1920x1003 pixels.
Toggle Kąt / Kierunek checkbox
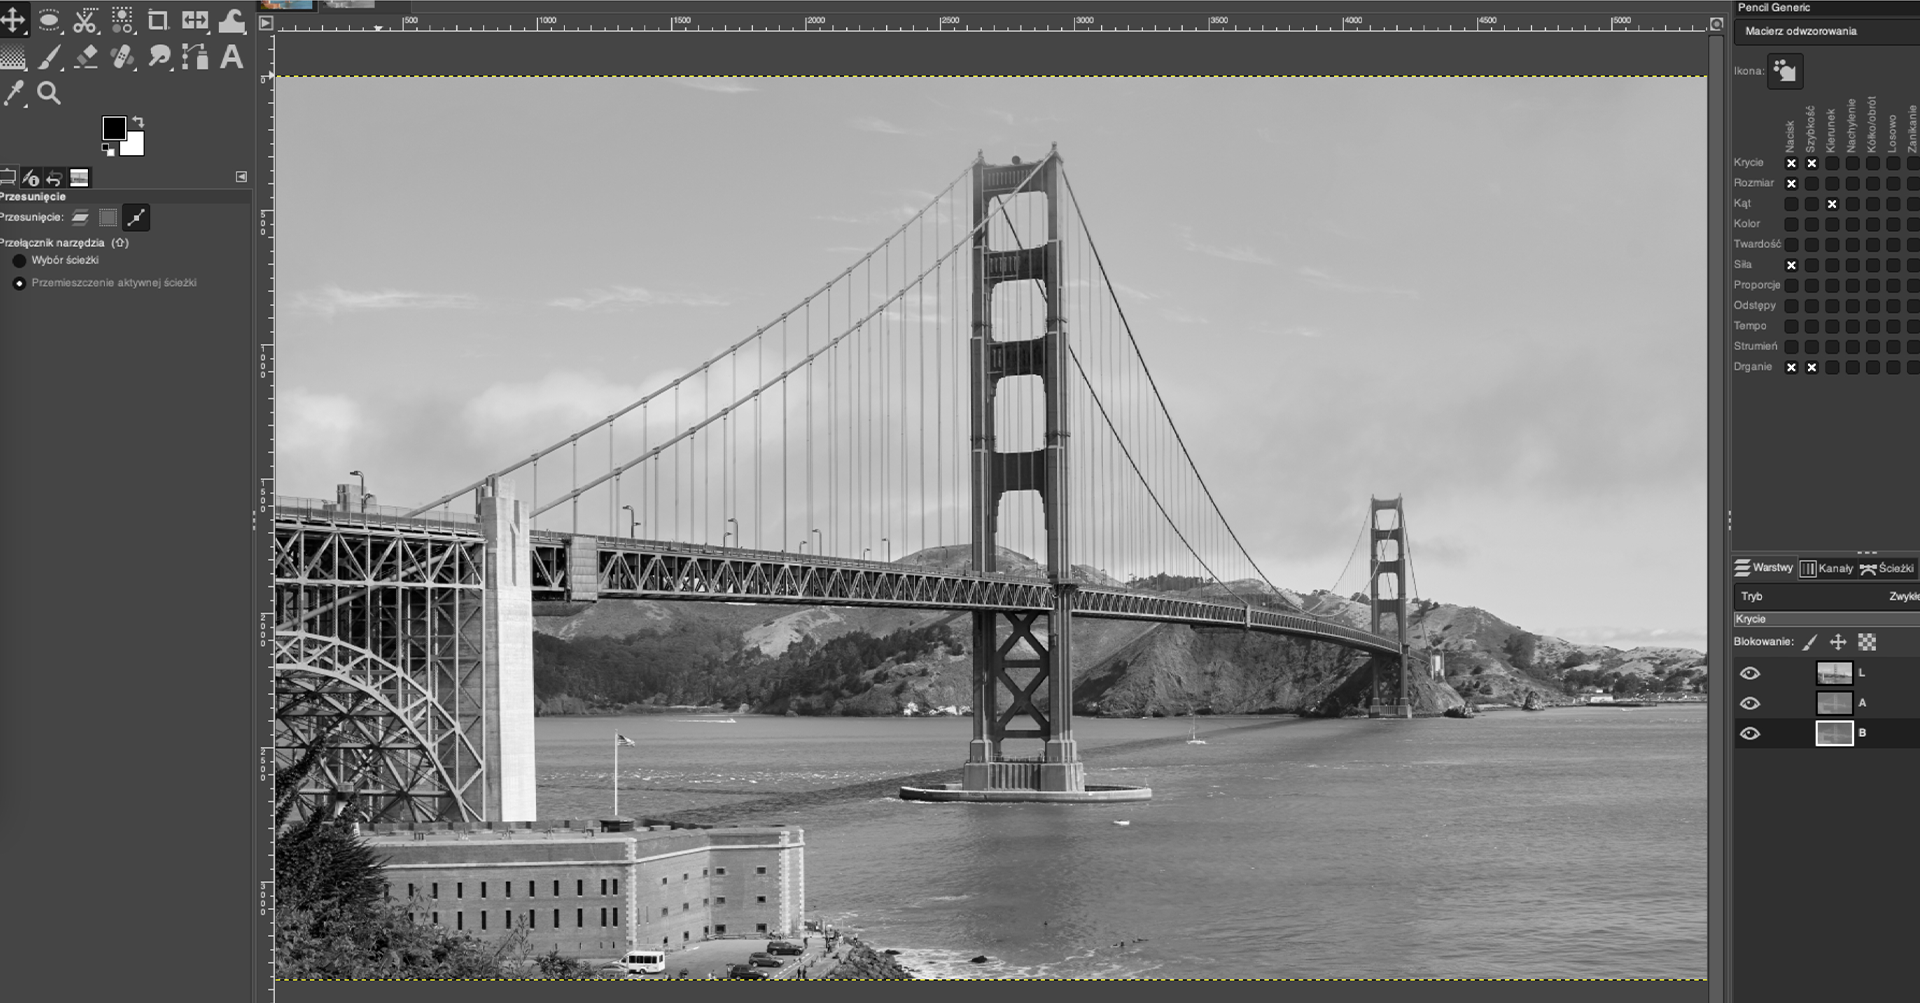click(x=1832, y=204)
